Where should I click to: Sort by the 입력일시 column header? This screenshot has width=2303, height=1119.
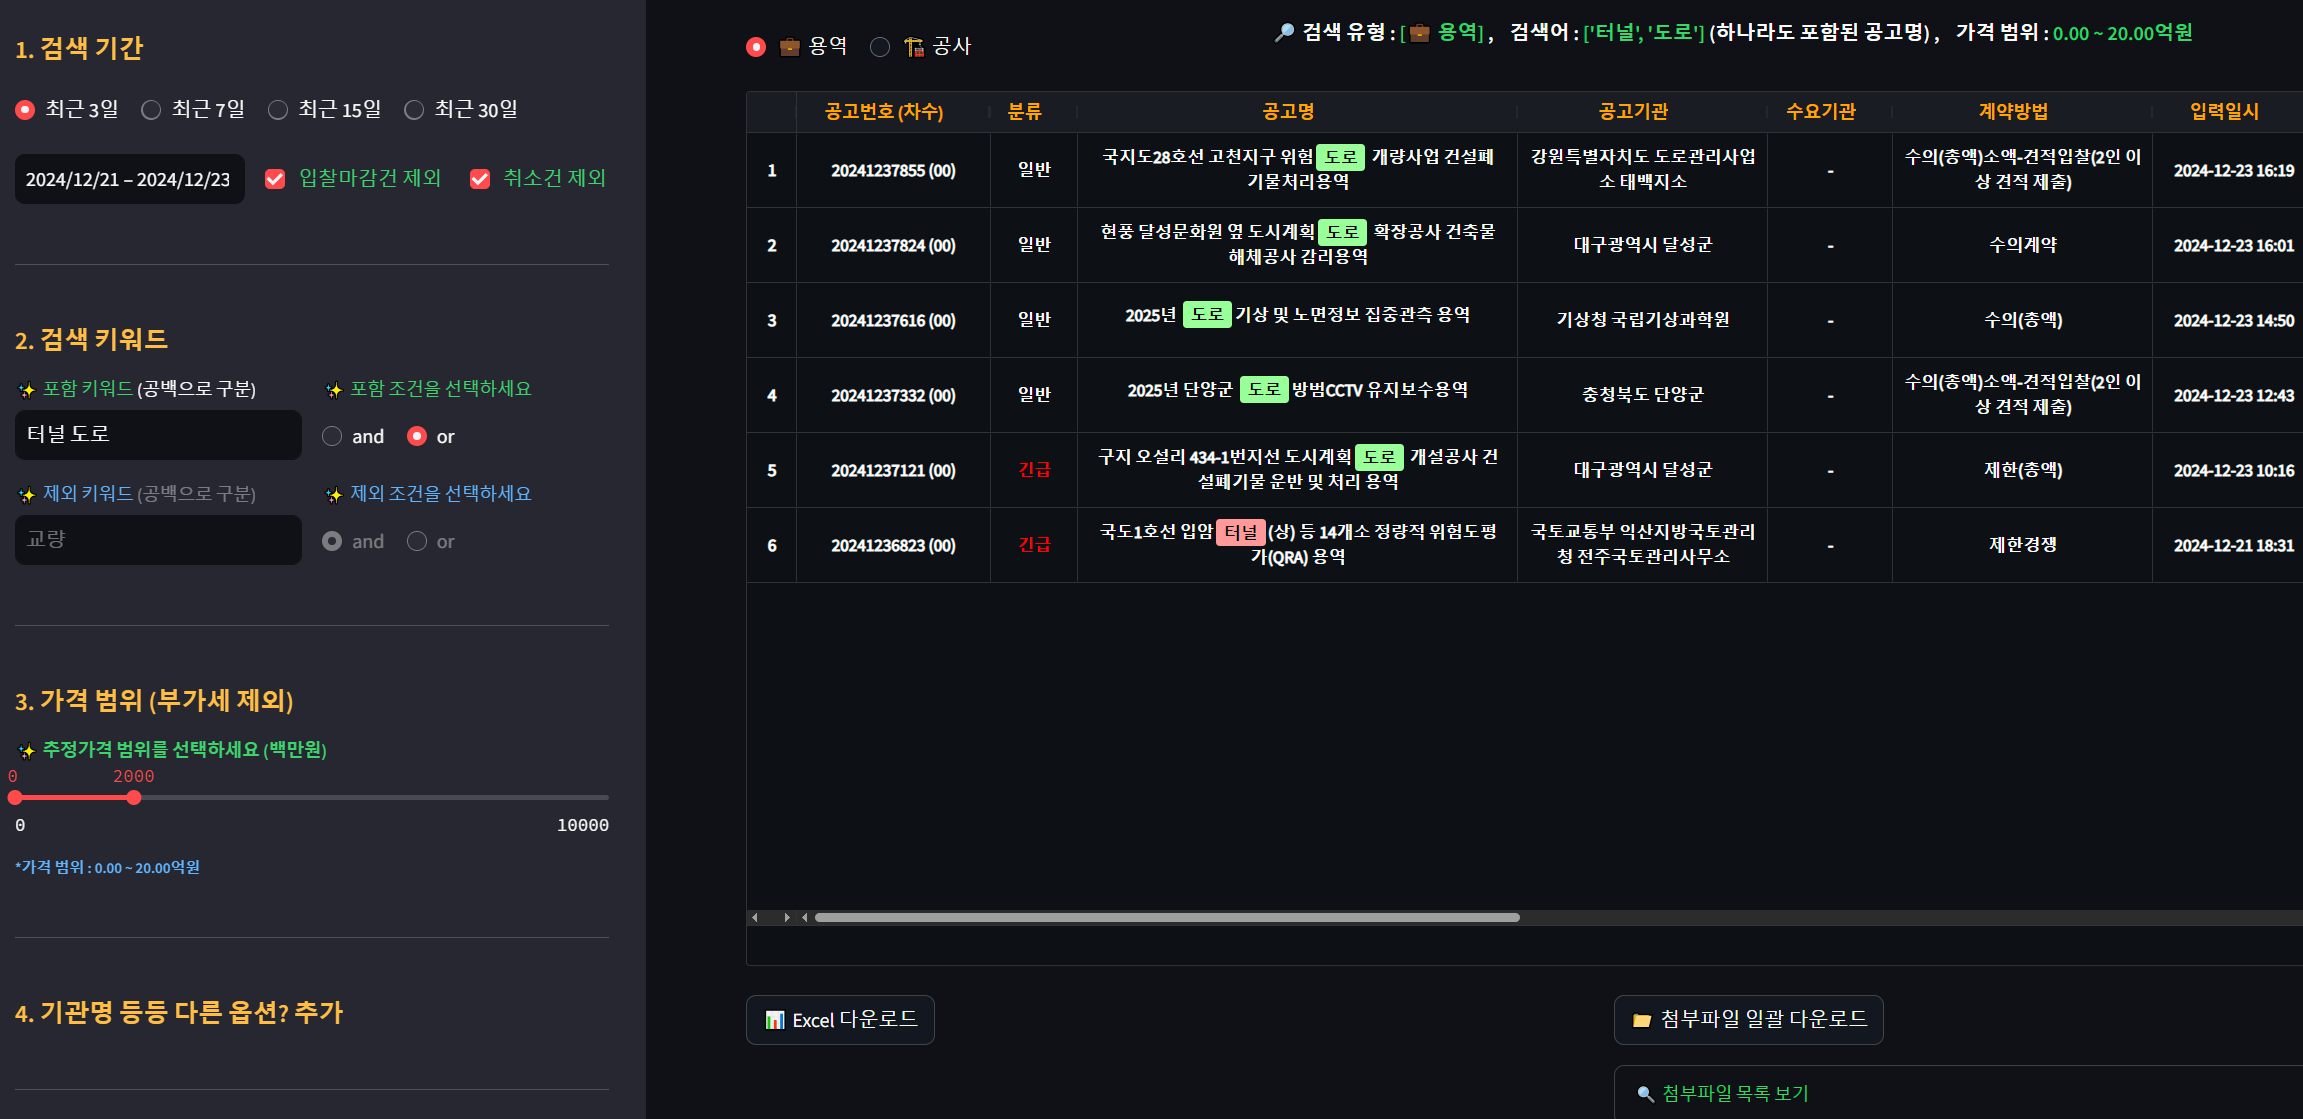[2223, 111]
